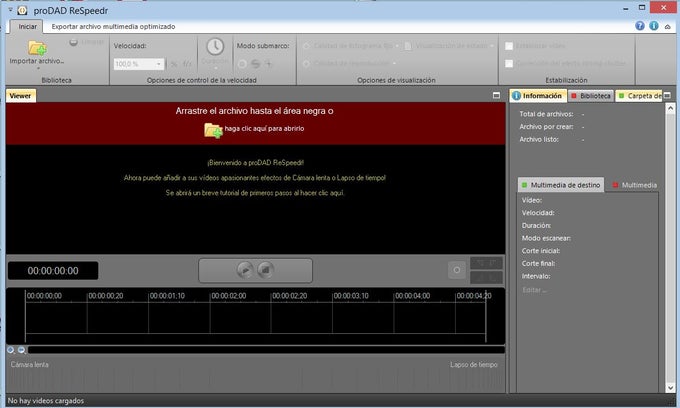Switch to the Carpeta de panel tab
This screenshot has height=408, width=680.
(x=640, y=96)
